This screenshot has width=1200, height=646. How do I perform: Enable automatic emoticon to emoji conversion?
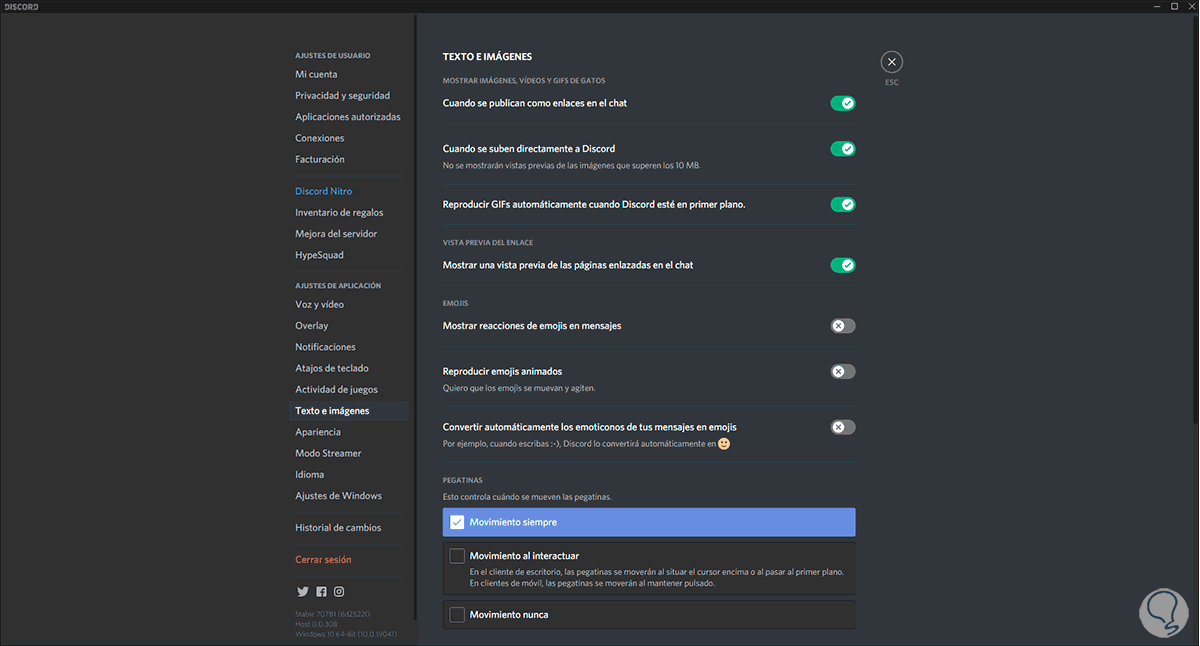pyautogui.click(x=842, y=427)
